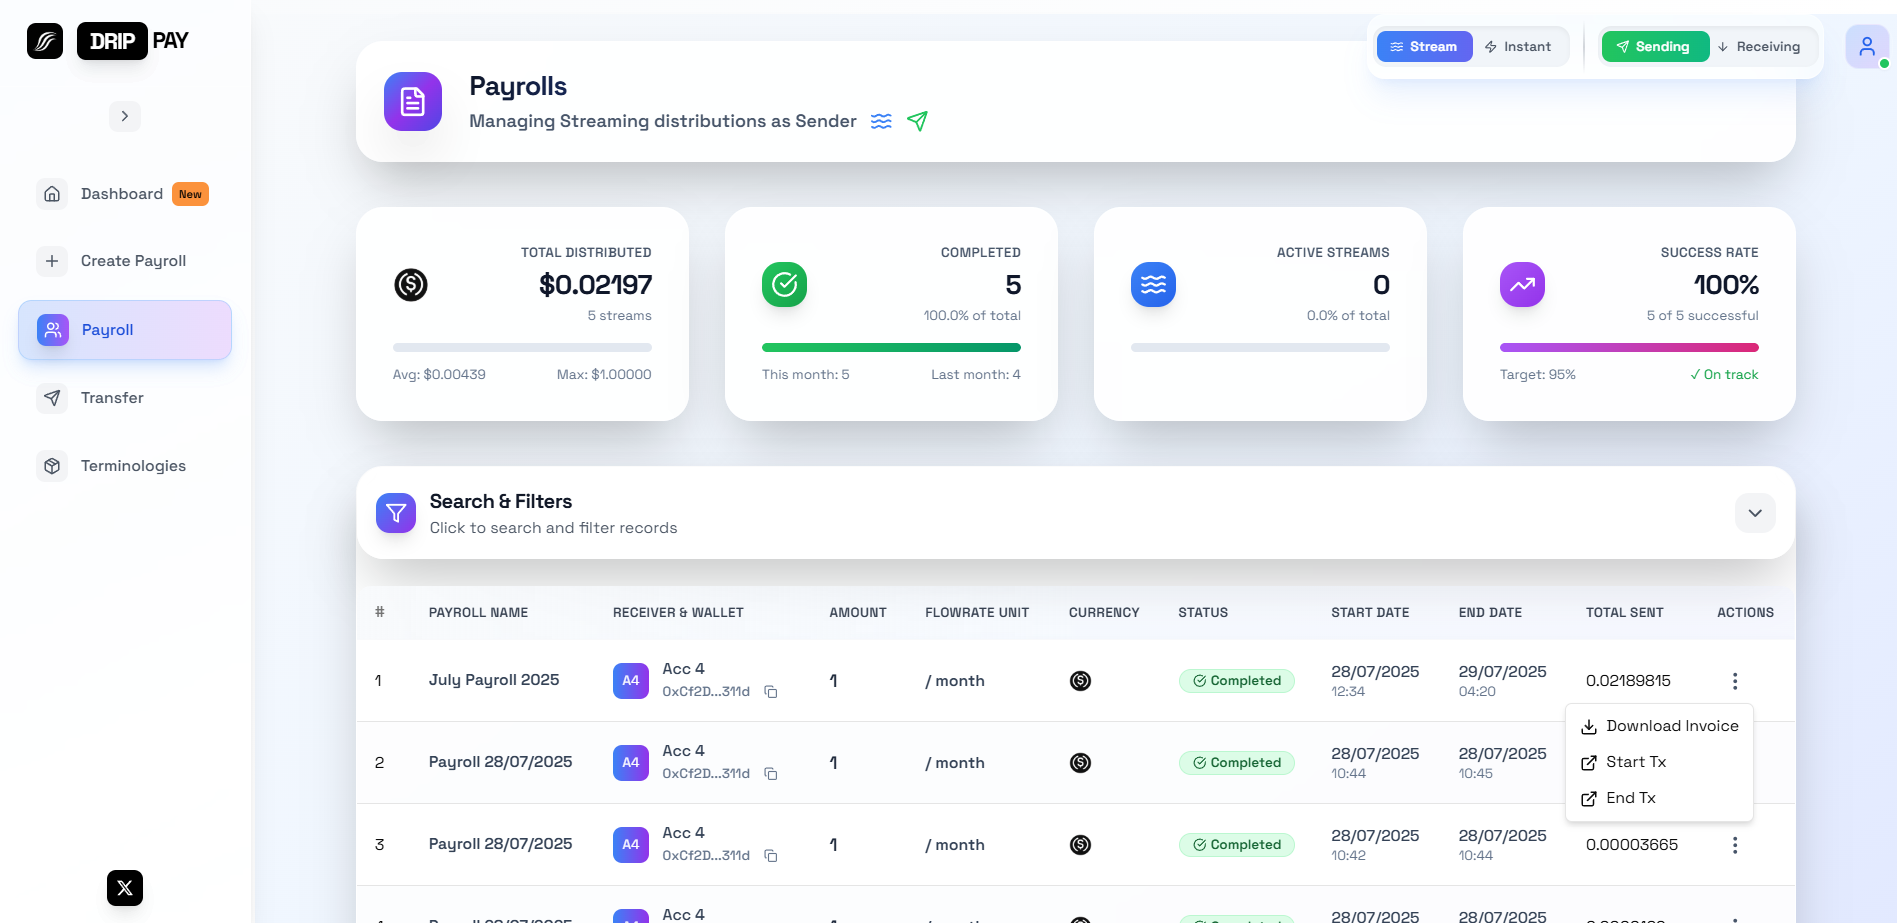Click the Total Distributed dollar coin icon
Screen dimensions: 1897x923
411,285
